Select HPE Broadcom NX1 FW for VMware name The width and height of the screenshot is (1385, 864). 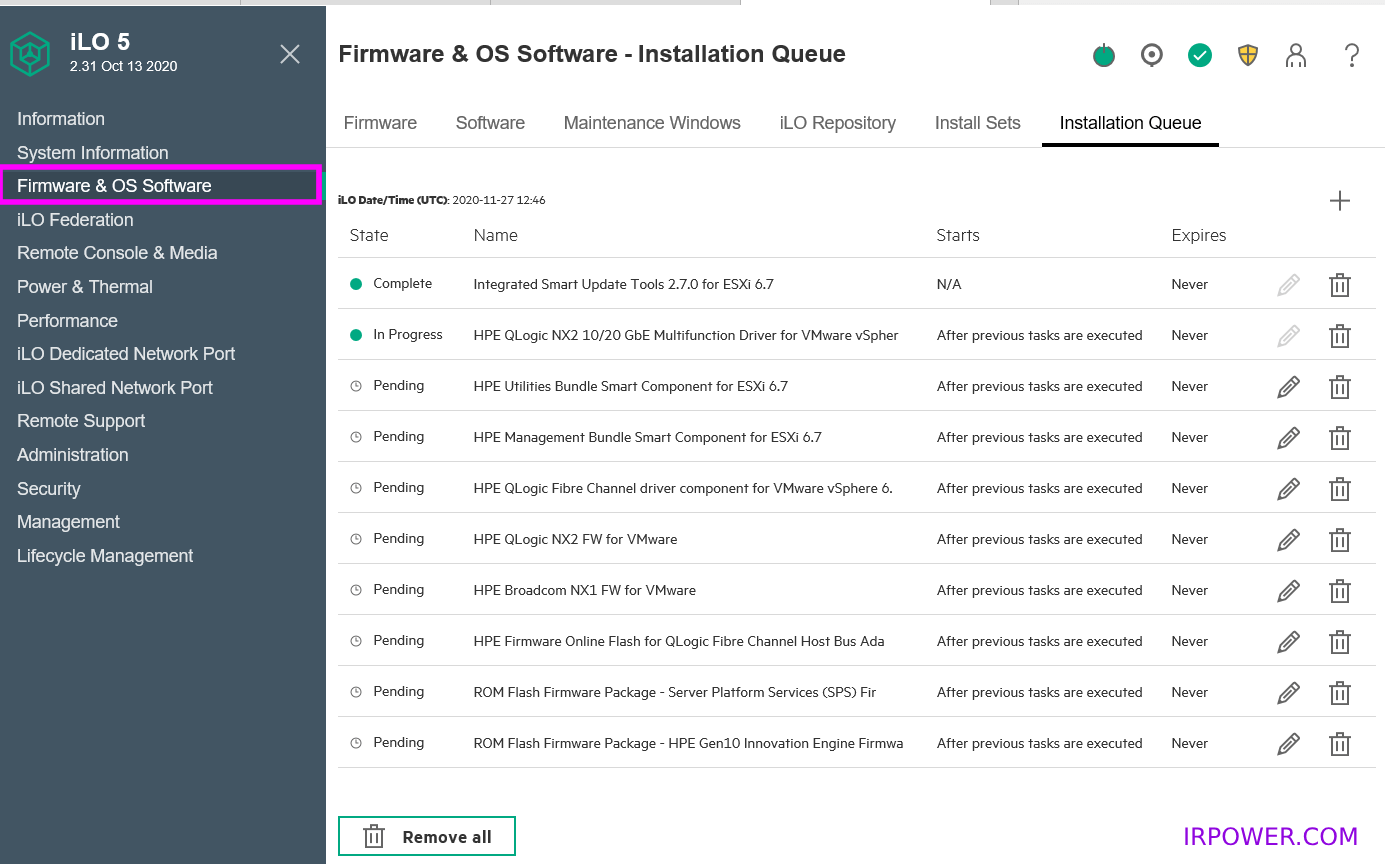pos(585,591)
